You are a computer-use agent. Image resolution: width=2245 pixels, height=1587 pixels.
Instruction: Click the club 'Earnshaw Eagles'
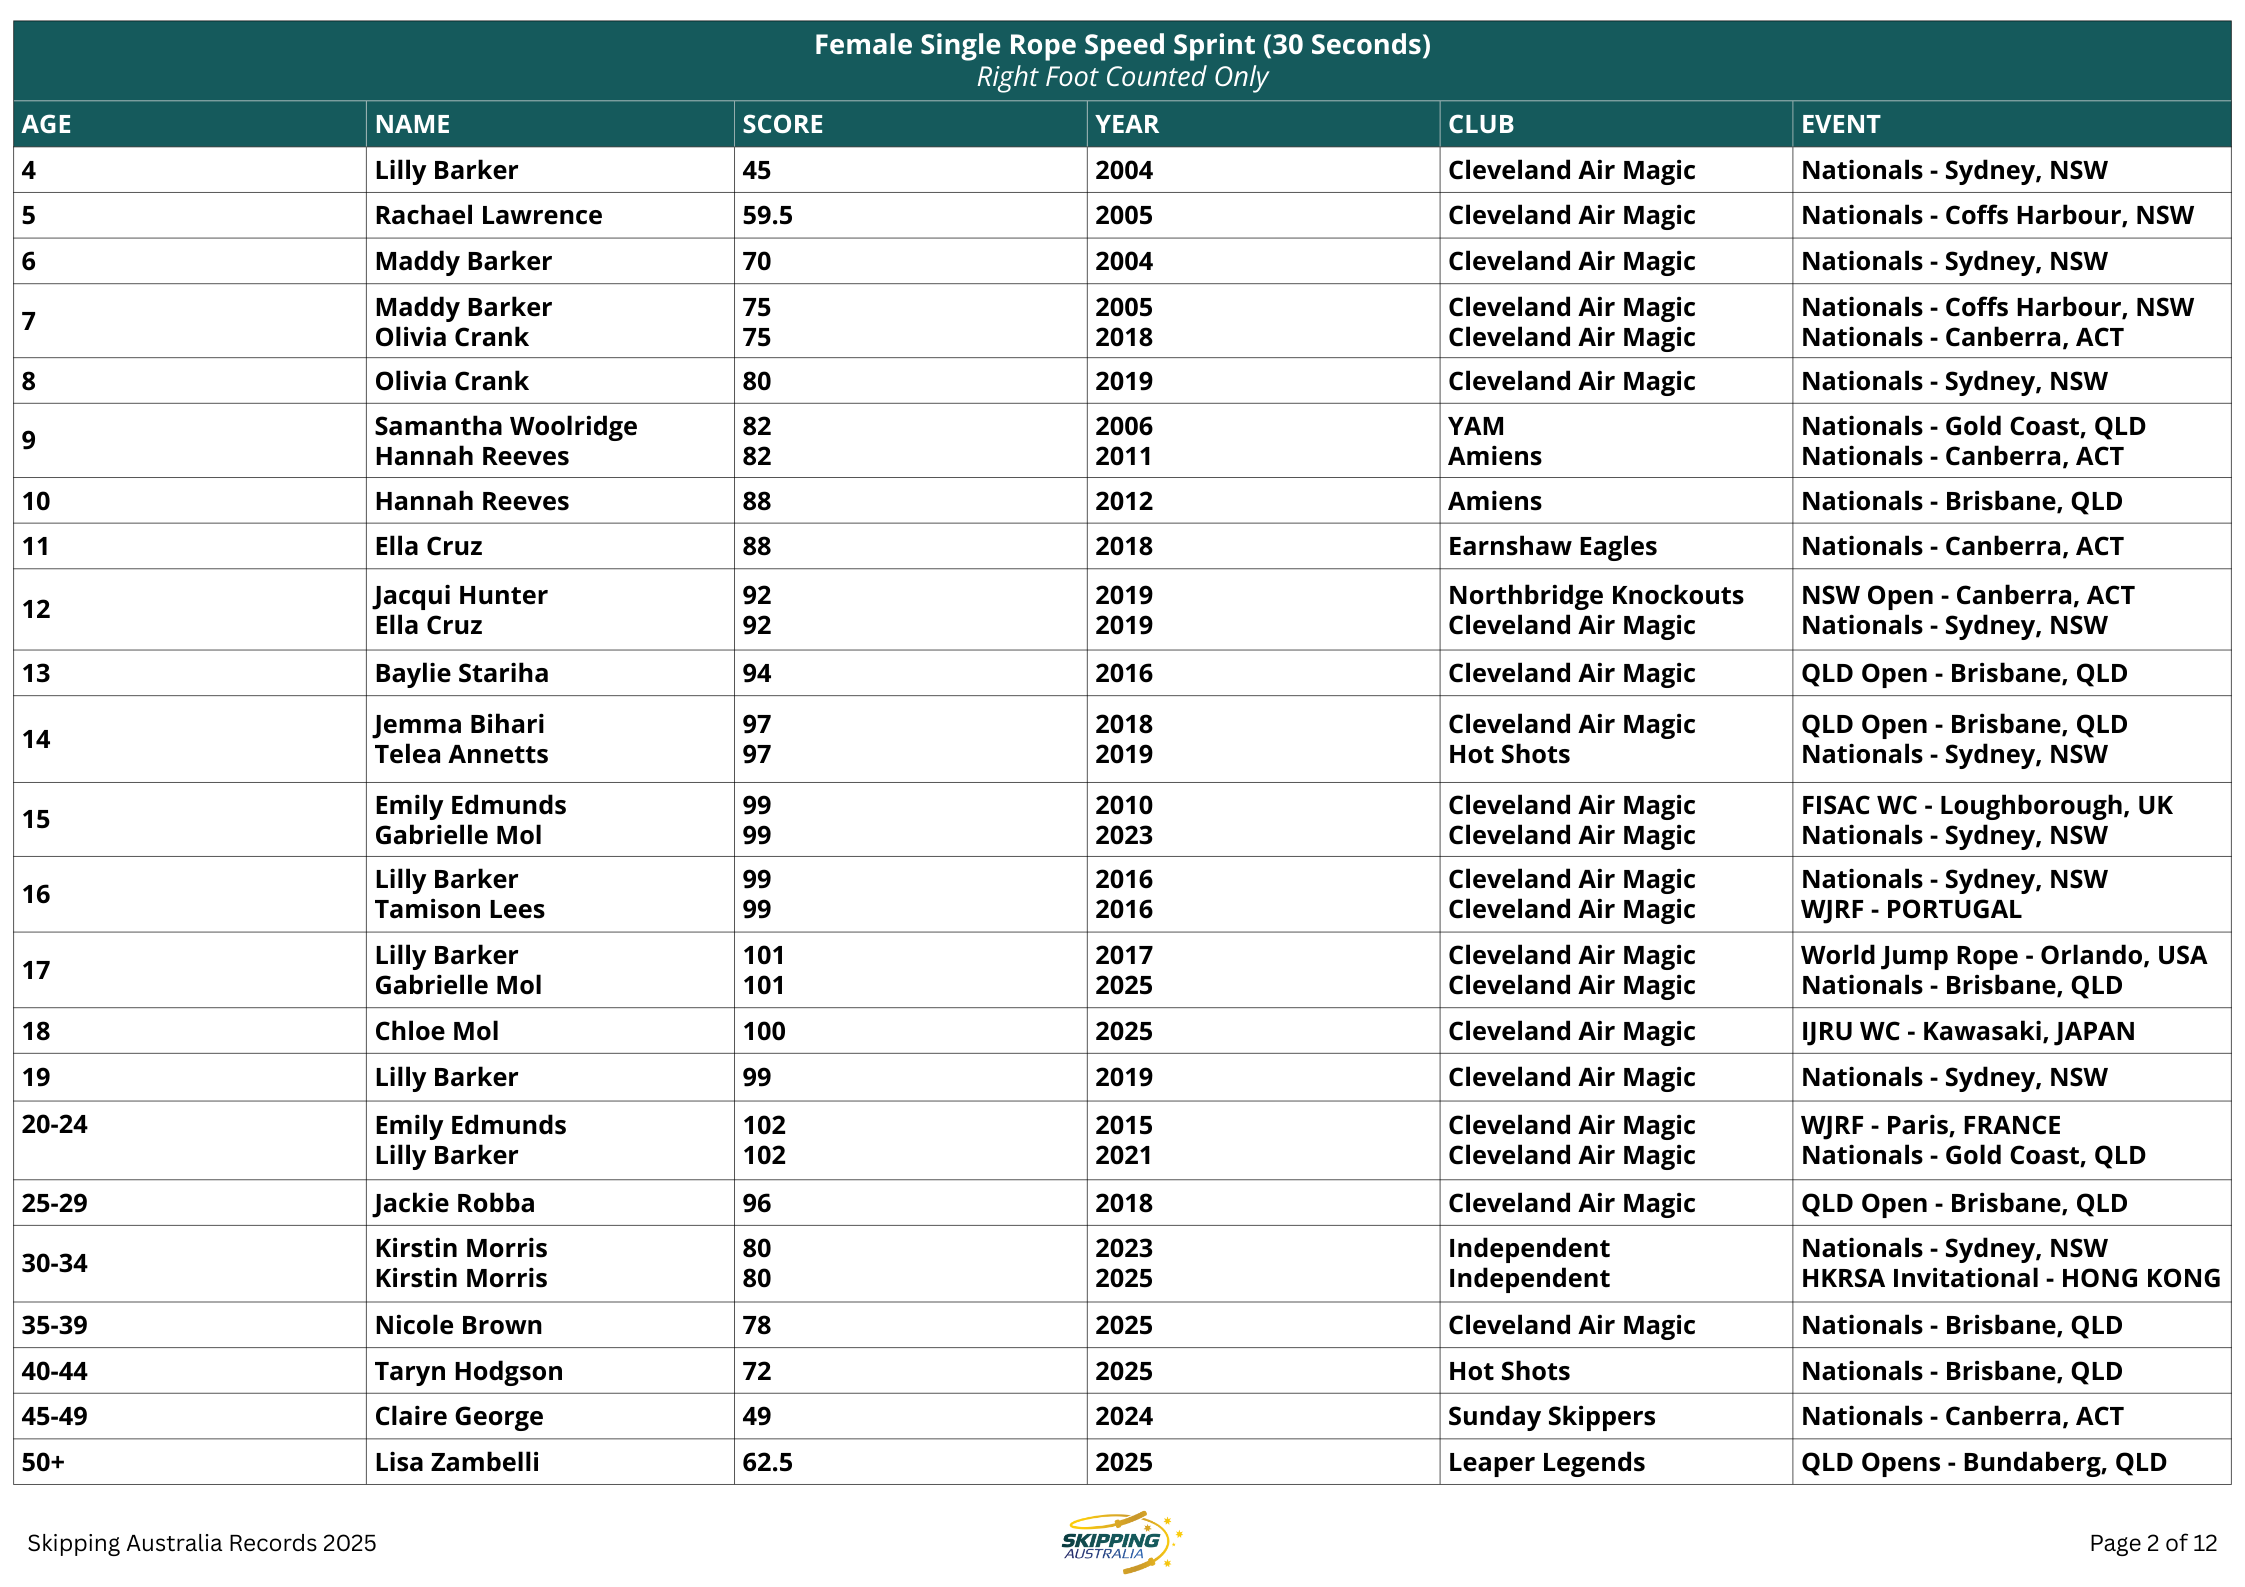(x=1552, y=546)
